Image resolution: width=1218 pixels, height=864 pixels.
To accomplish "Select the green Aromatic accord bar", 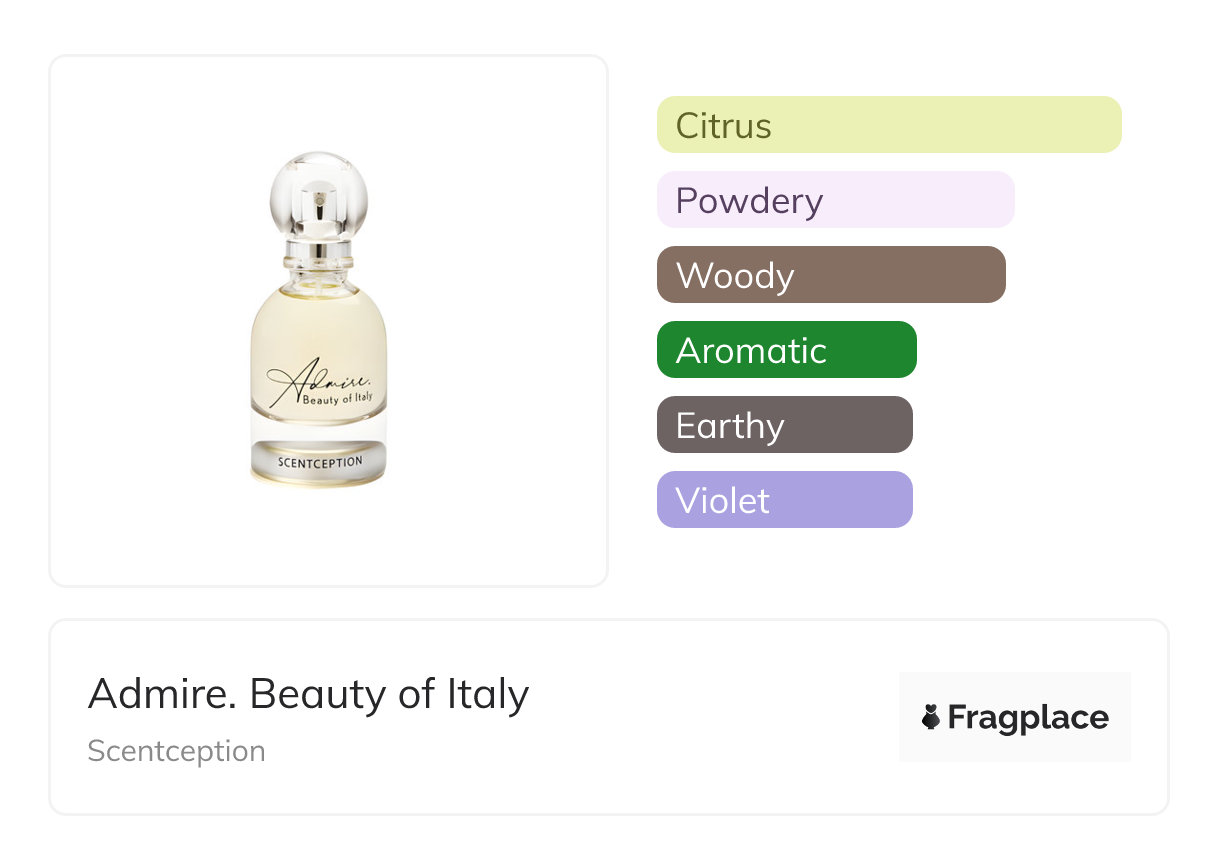I will click(786, 350).
